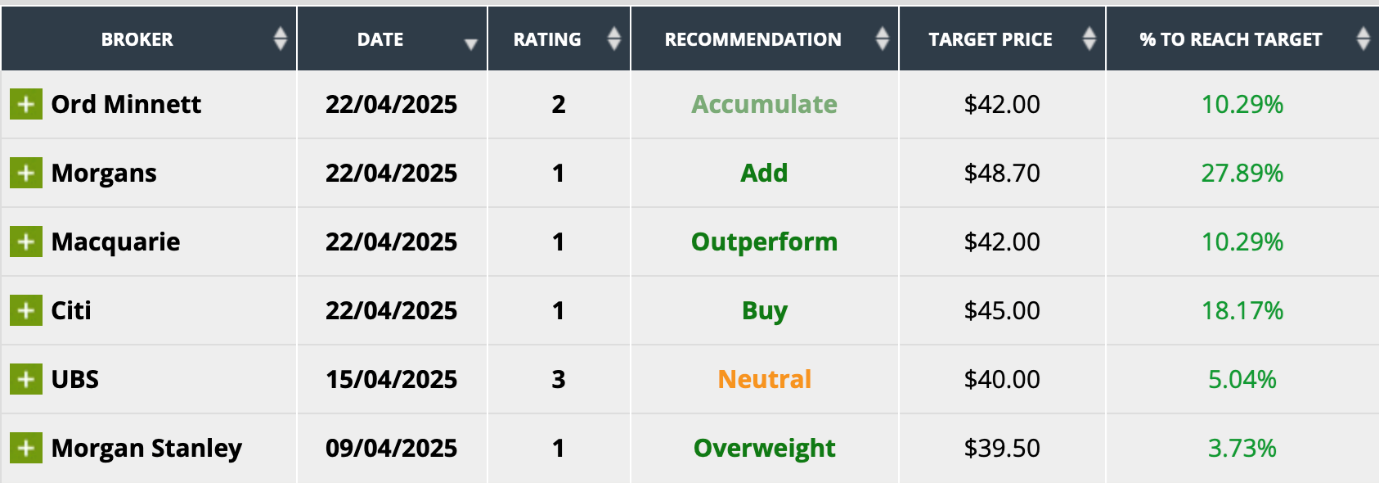Expand the Ord Minnett row plus icon
Screen dimensions: 1379x483
[x=26, y=104]
